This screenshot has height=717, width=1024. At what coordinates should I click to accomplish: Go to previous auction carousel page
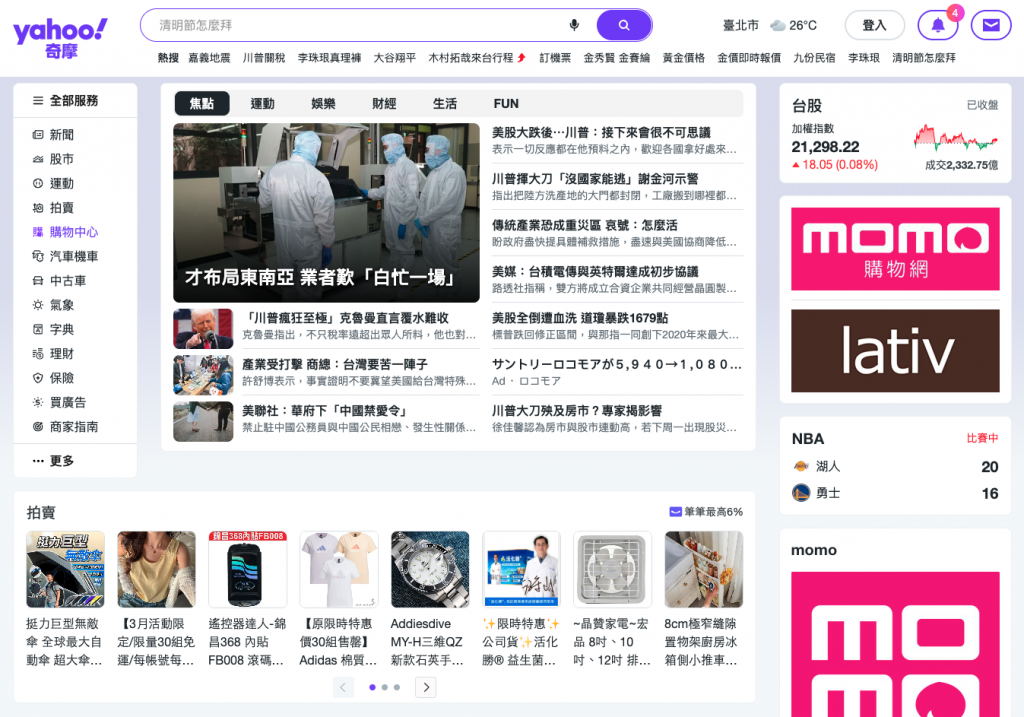(343, 687)
